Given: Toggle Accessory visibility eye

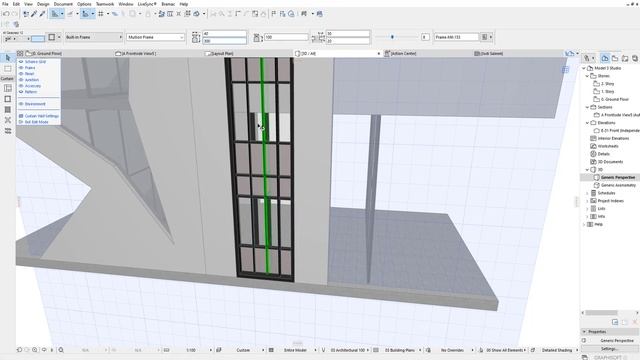Looking at the screenshot, I should pyautogui.click(x=21, y=86).
